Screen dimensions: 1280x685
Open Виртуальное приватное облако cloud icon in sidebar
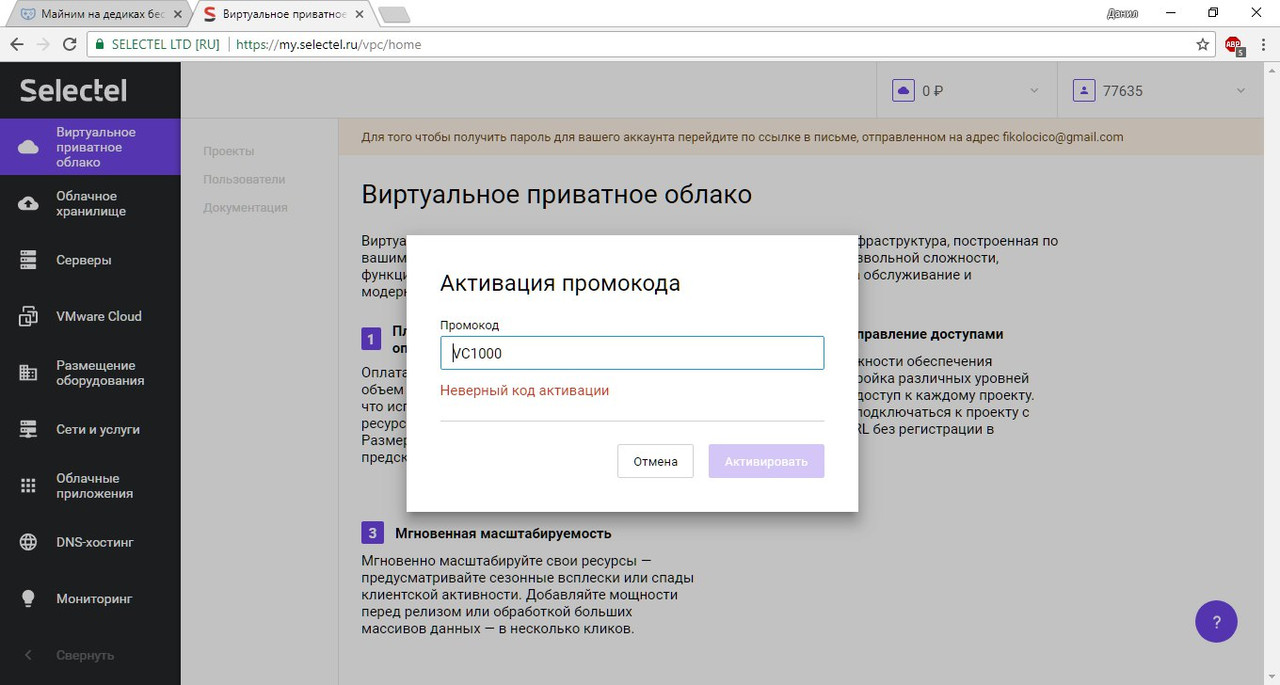[28, 147]
